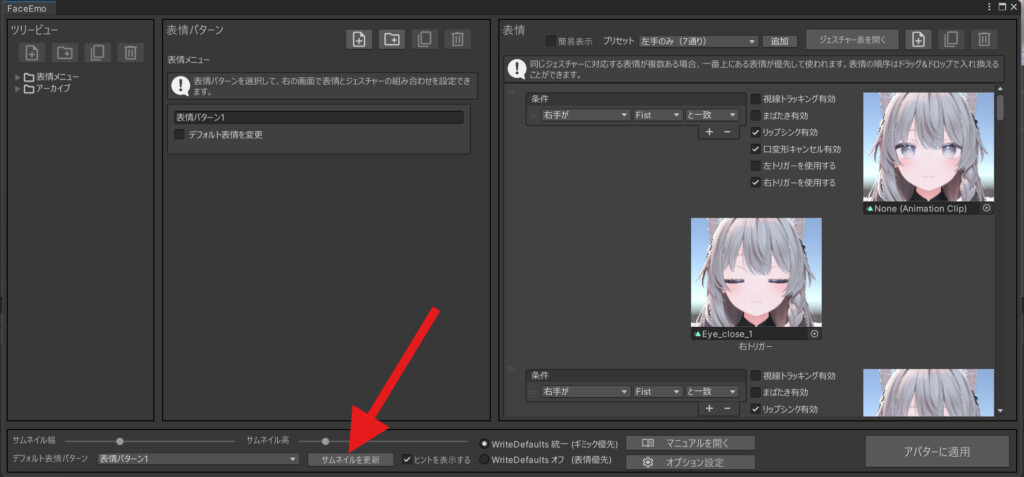Add a new item in the Tree View panel
This screenshot has height=477, width=1024.
click(x=32, y=52)
